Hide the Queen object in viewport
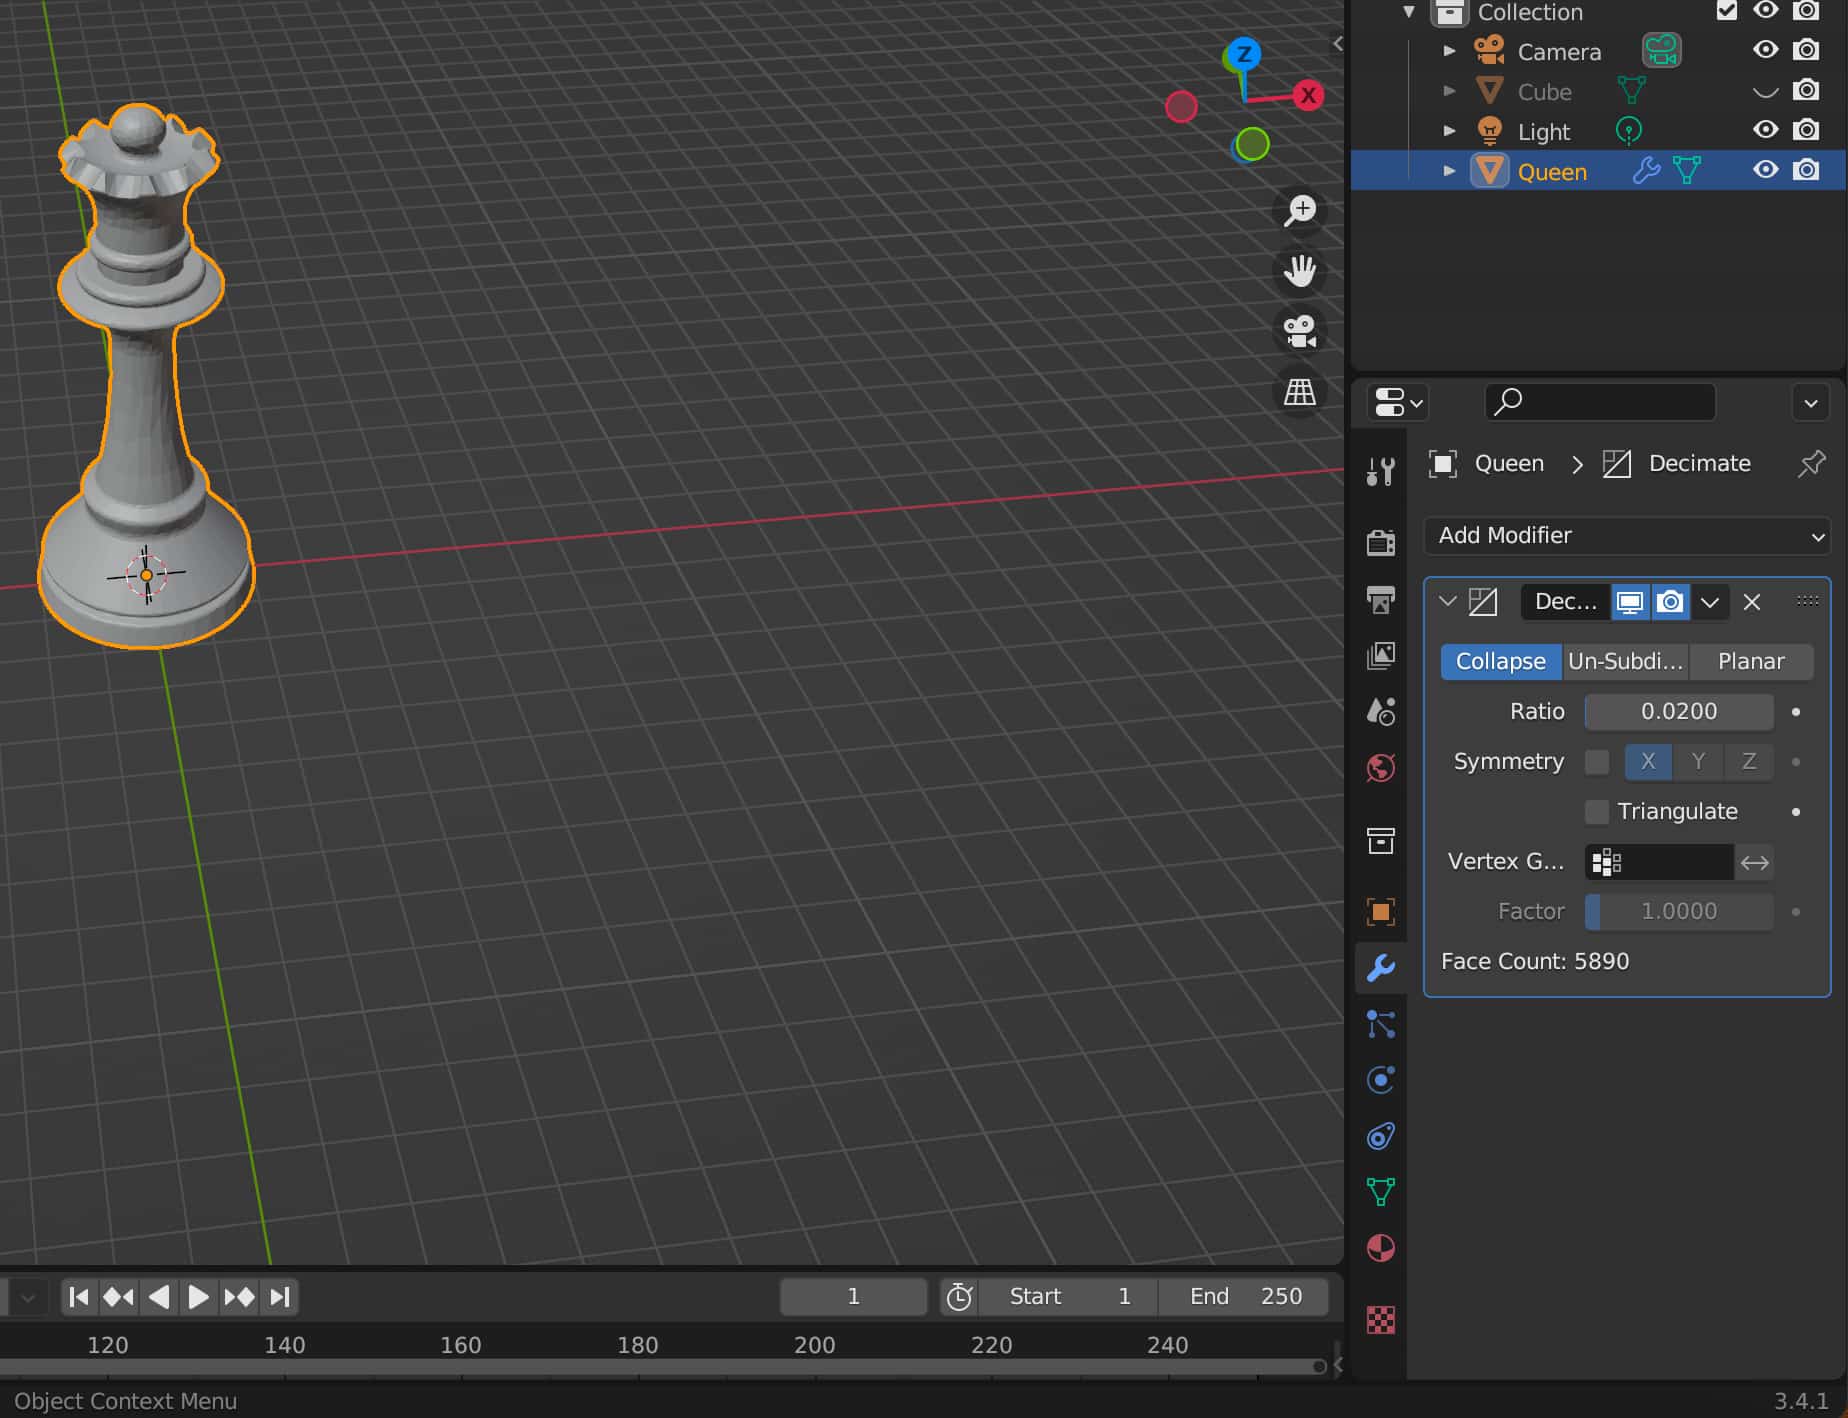Image resolution: width=1848 pixels, height=1418 pixels. point(1765,170)
